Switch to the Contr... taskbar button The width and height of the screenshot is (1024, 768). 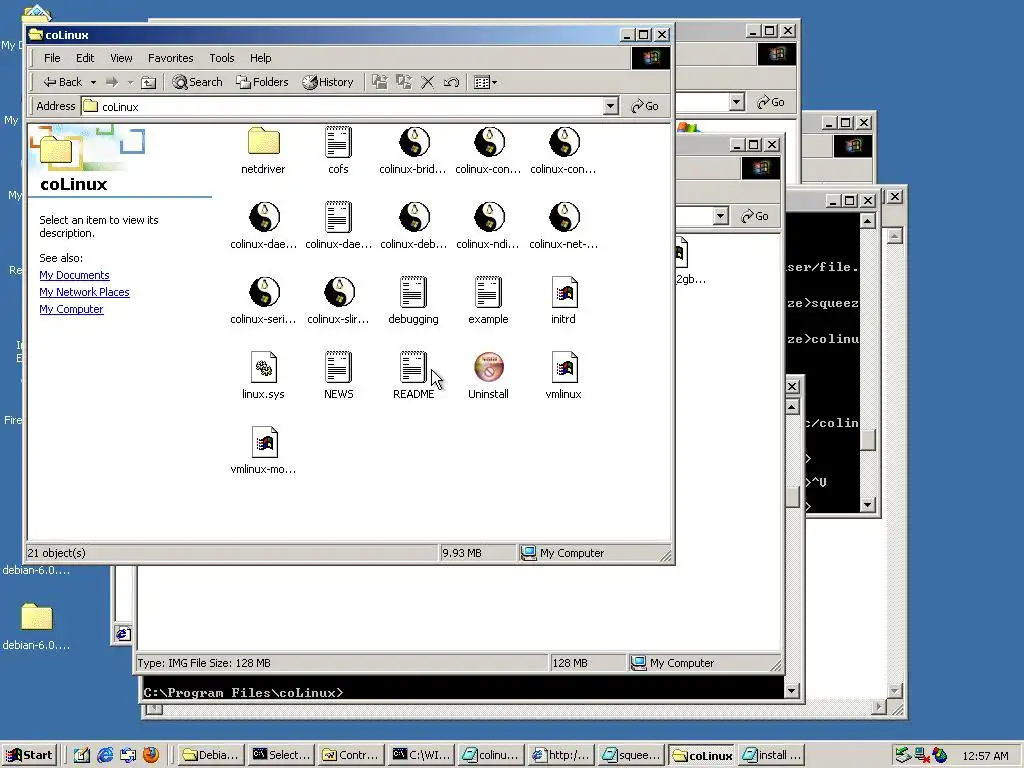tap(351, 755)
